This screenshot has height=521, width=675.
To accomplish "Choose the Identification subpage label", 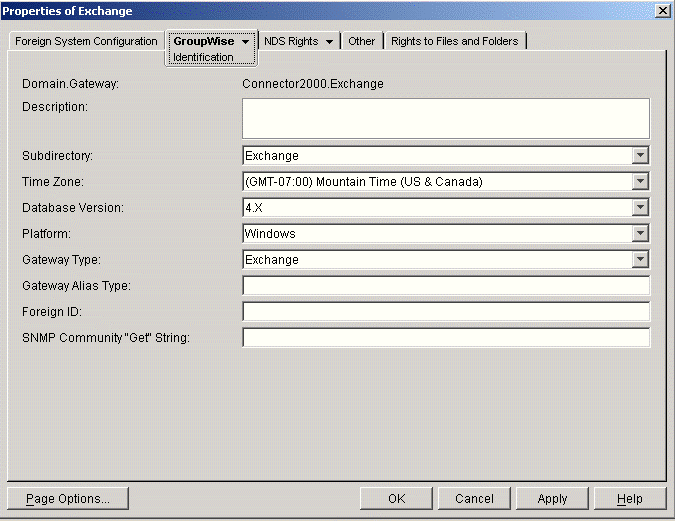I will [x=203, y=57].
